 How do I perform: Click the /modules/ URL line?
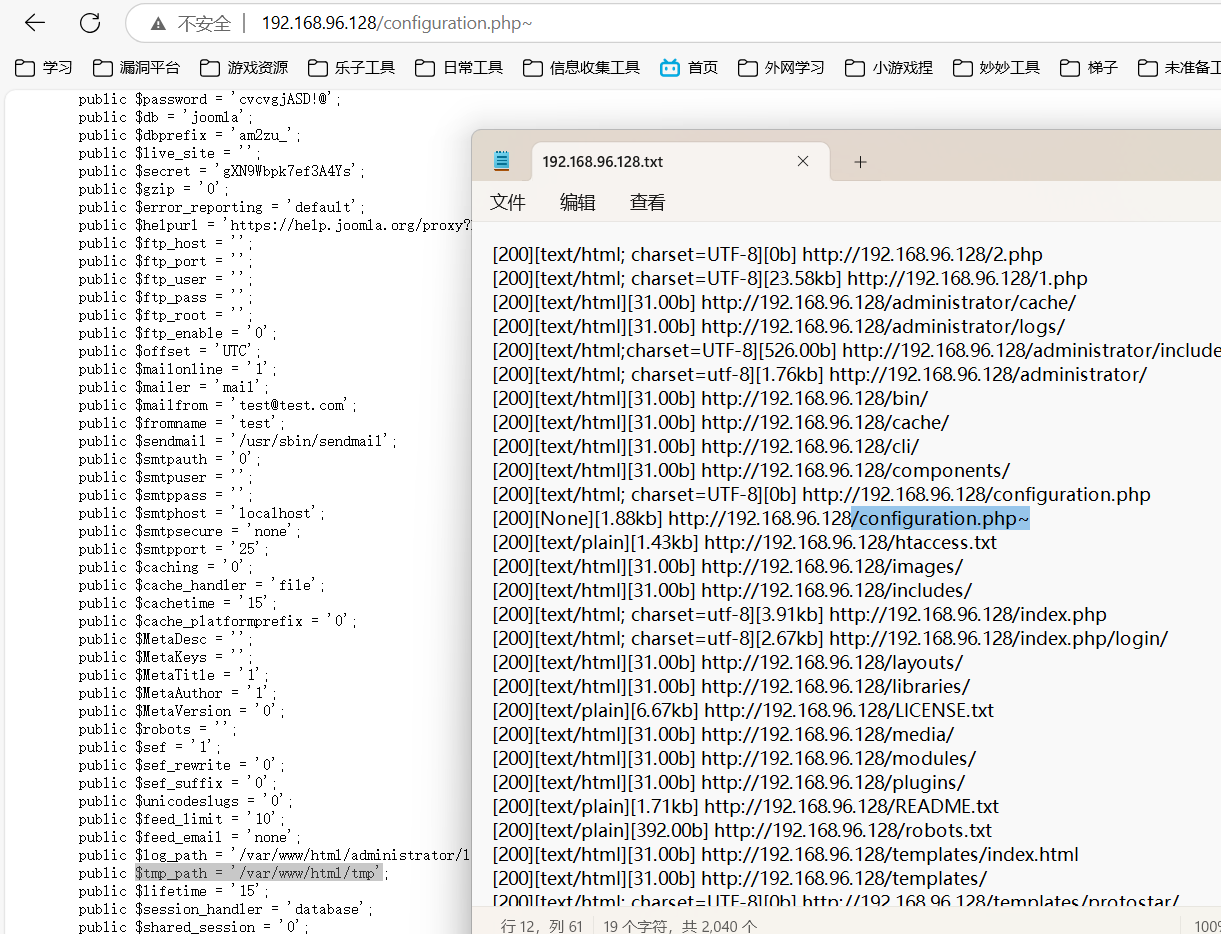[x=735, y=758]
